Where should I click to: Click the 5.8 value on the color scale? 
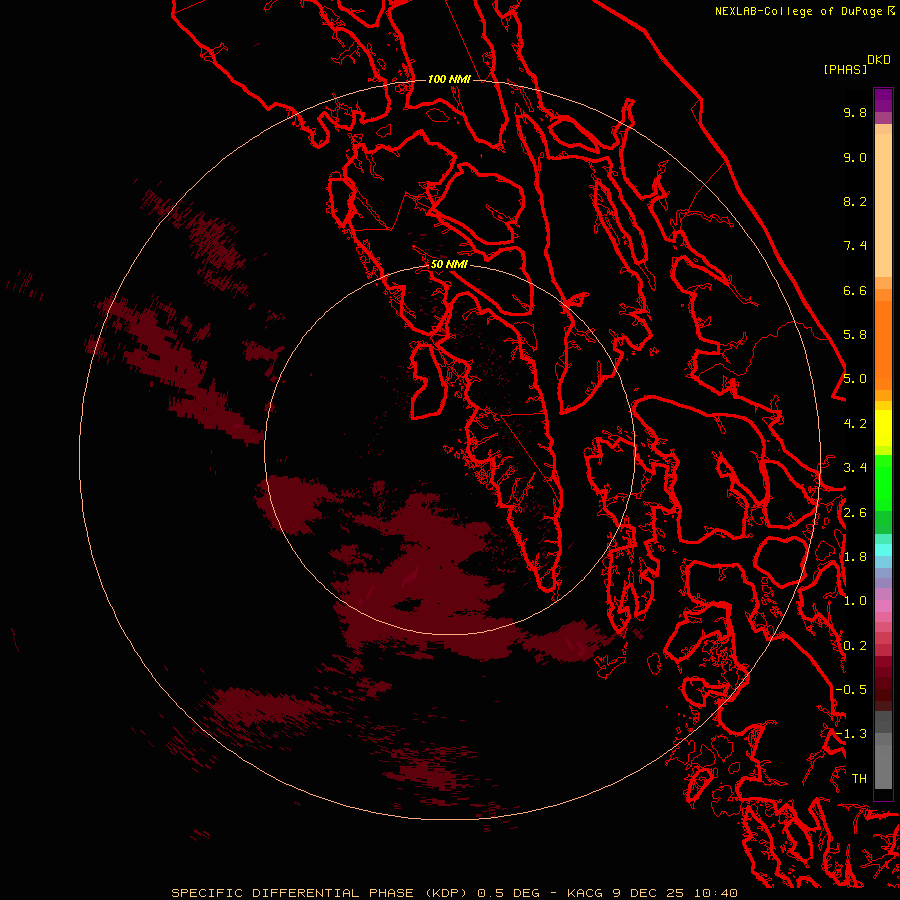click(855, 335)
